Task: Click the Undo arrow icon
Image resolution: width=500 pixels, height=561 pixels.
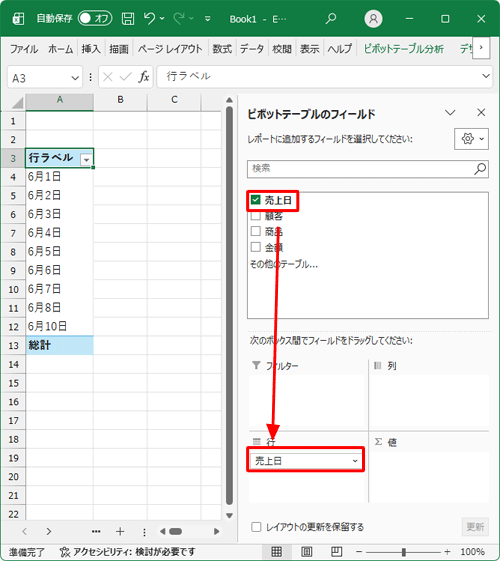Action: tap(149, 18)
